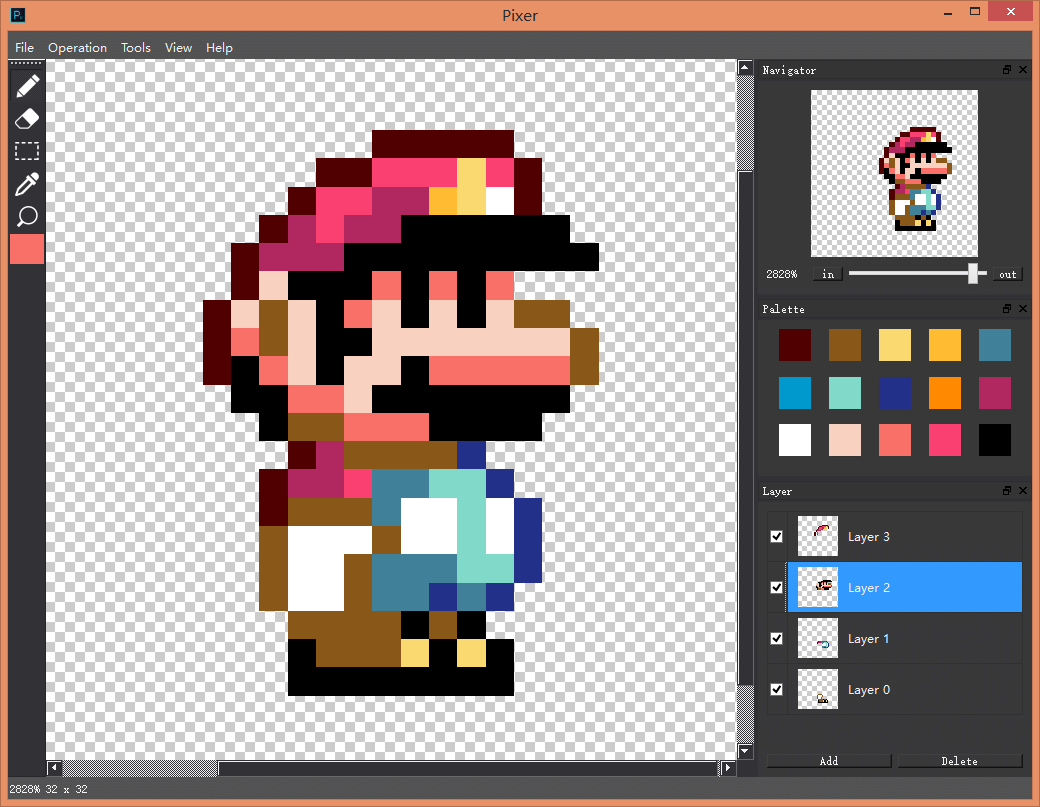This screenshot has height=807, width=1040.
Task: Pick the black palette swatch
Action: [995, 440]
